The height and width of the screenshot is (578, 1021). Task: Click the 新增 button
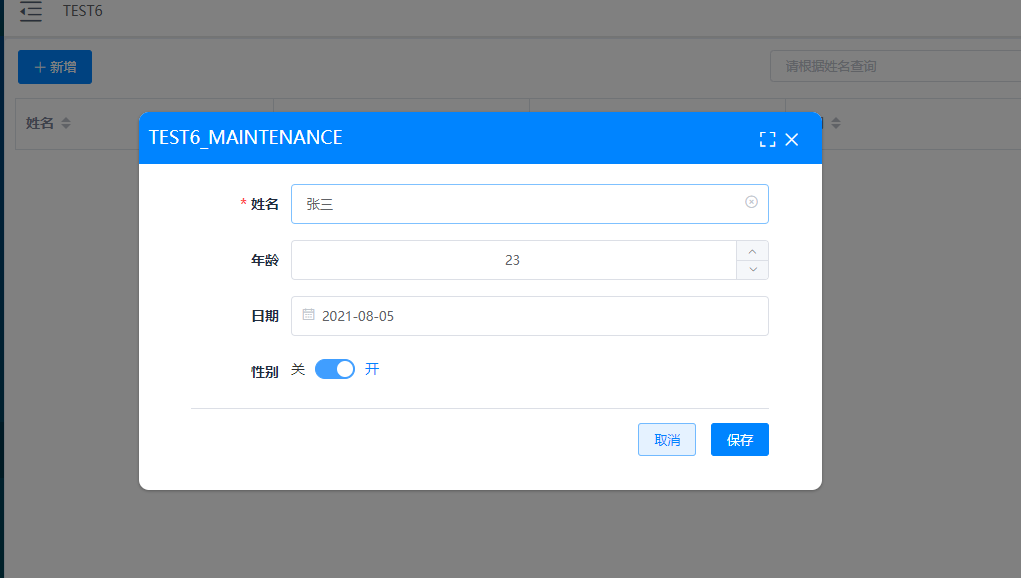coord(55,67)
